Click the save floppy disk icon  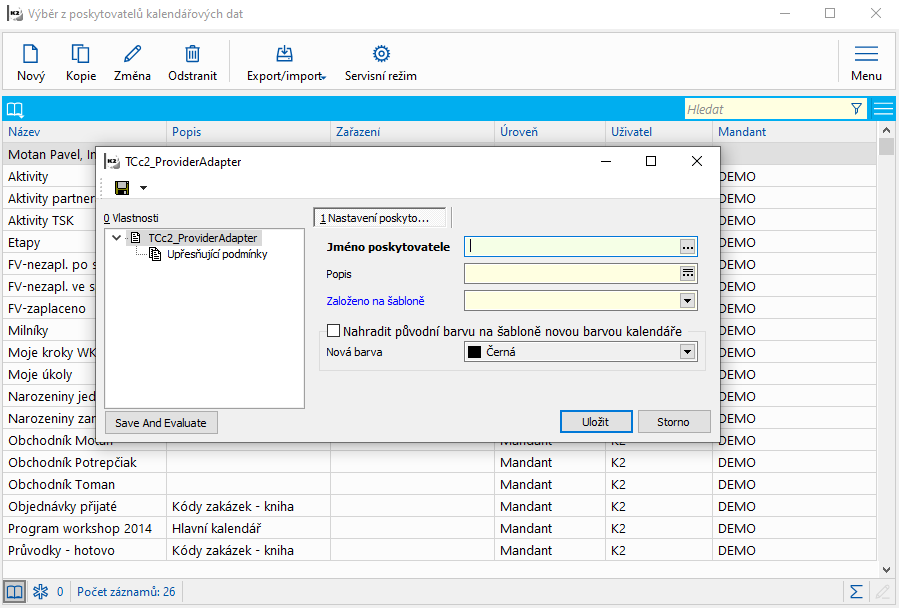click(x=122, y=188)
